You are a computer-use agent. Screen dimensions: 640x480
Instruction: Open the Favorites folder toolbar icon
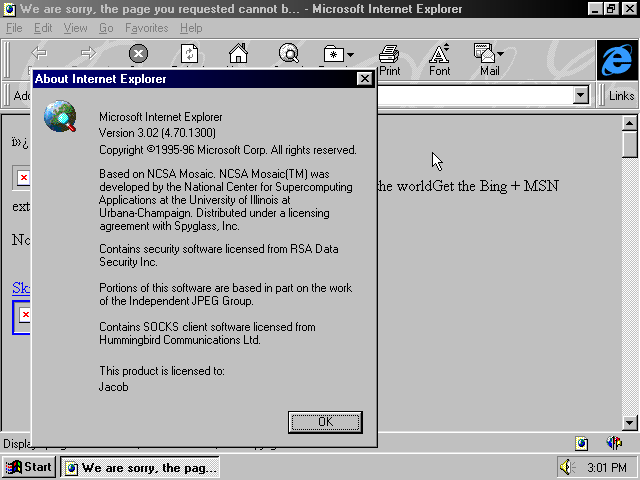[x=333, y=54]
